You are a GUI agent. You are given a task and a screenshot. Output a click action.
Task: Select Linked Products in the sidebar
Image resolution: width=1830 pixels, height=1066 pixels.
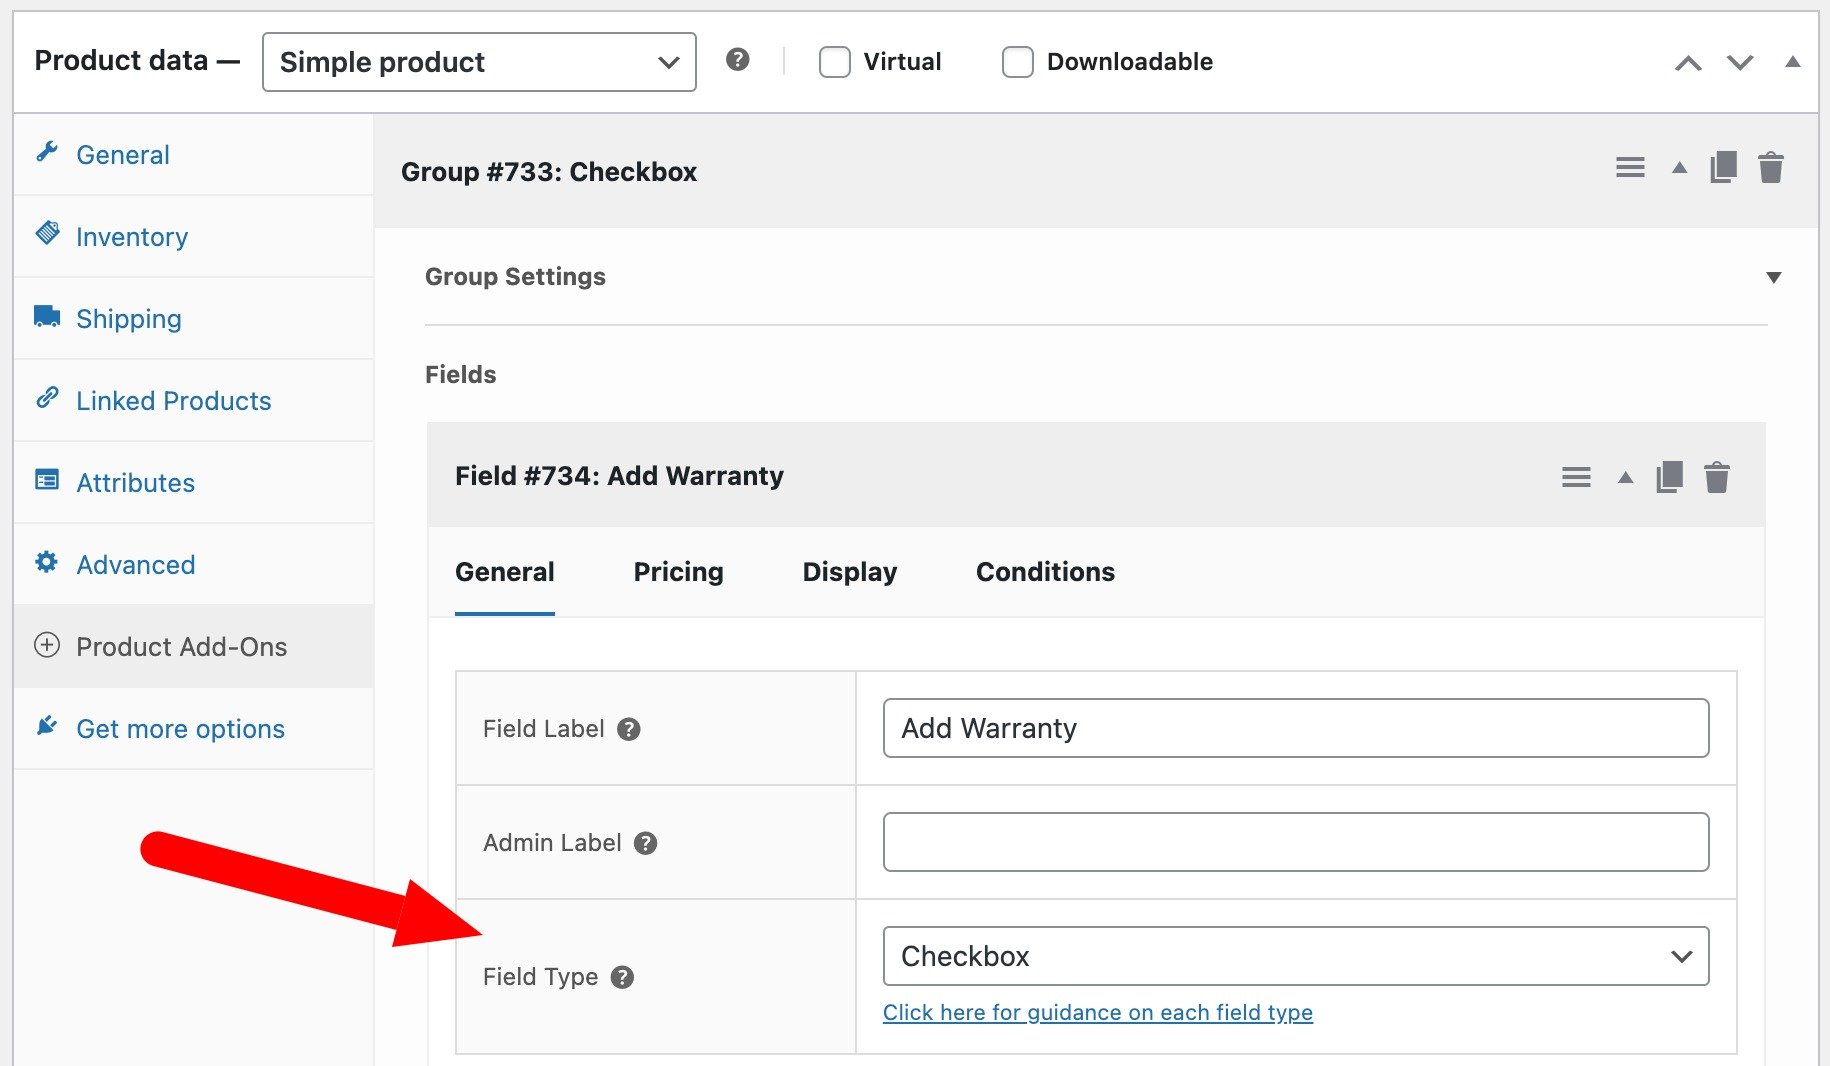173,400
